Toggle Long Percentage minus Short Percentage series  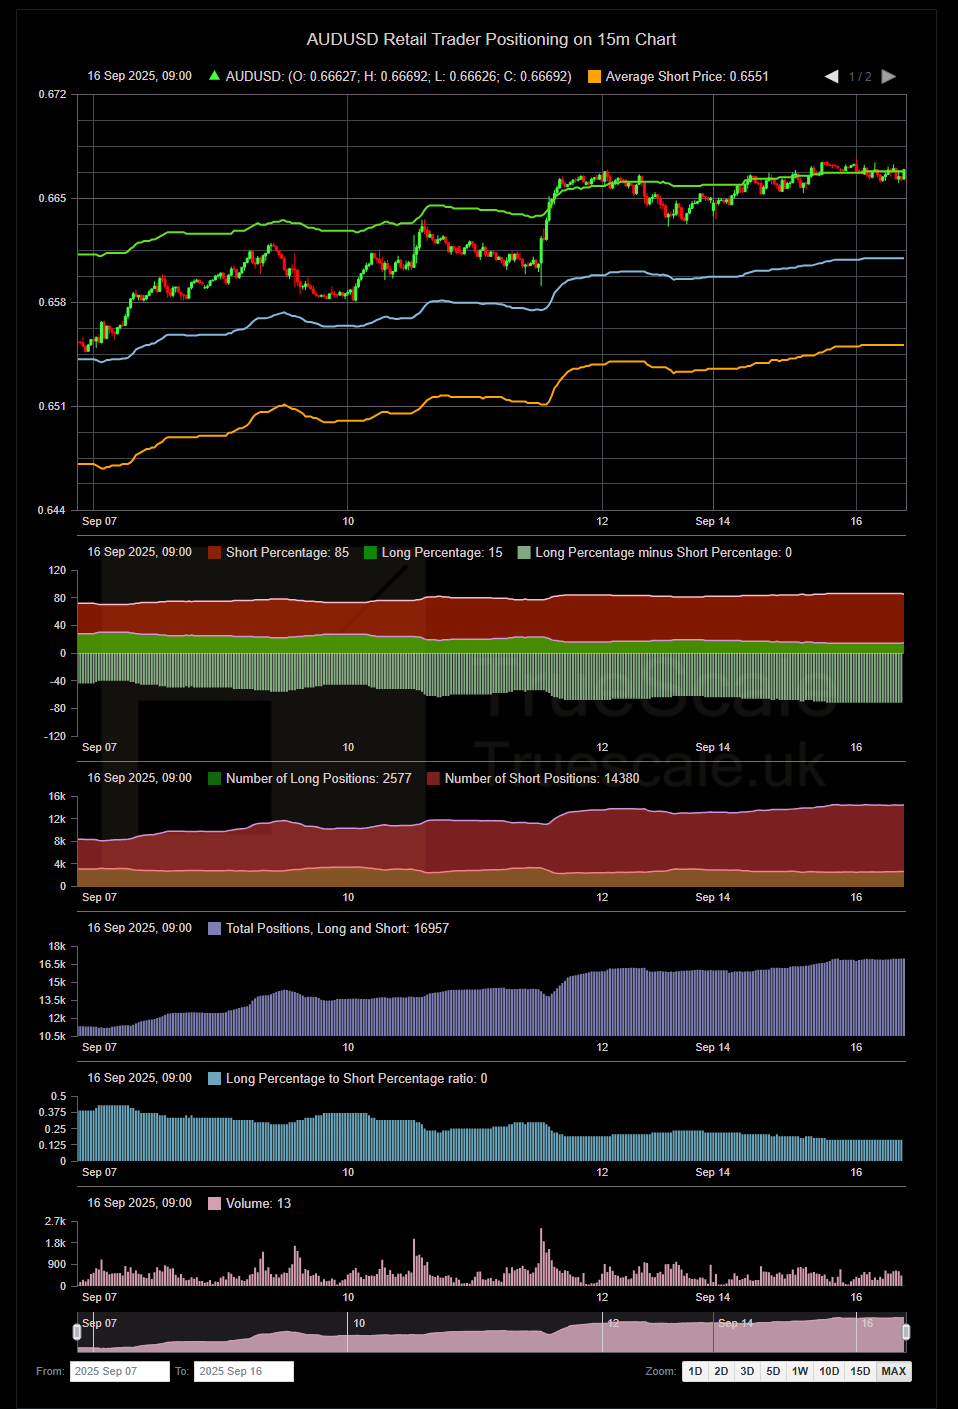pos(524,553)
